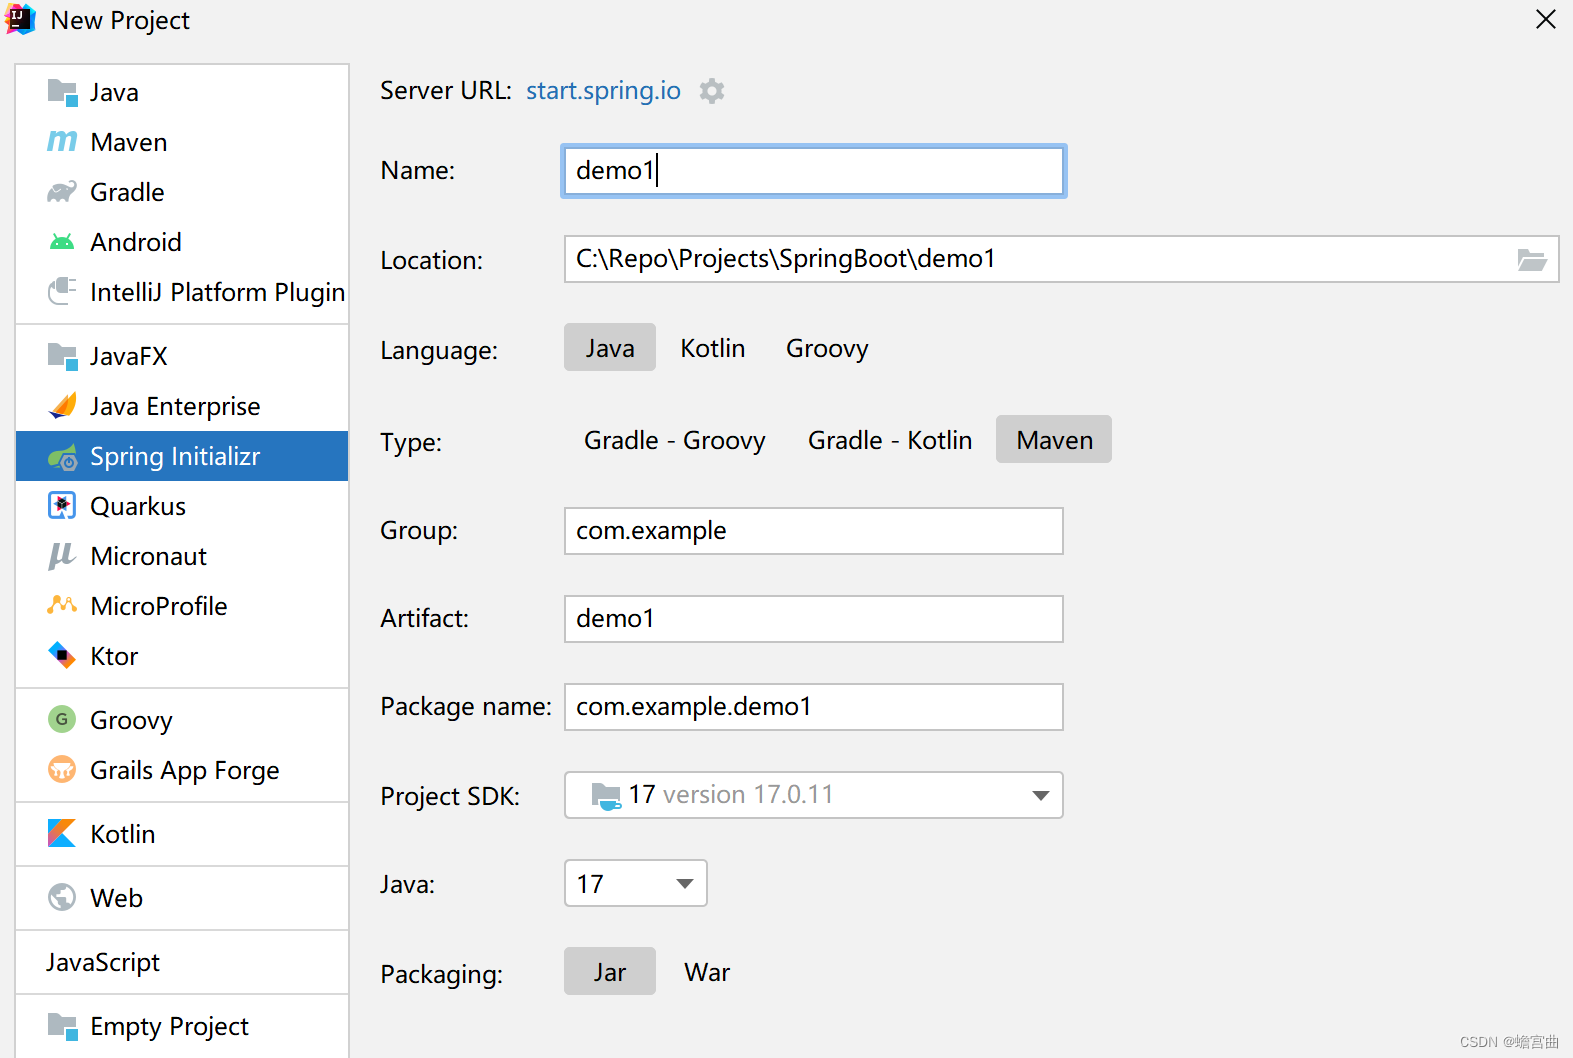Click the Spring Initializr leaf icon
1573x1058 pixels.
point(62,457)
